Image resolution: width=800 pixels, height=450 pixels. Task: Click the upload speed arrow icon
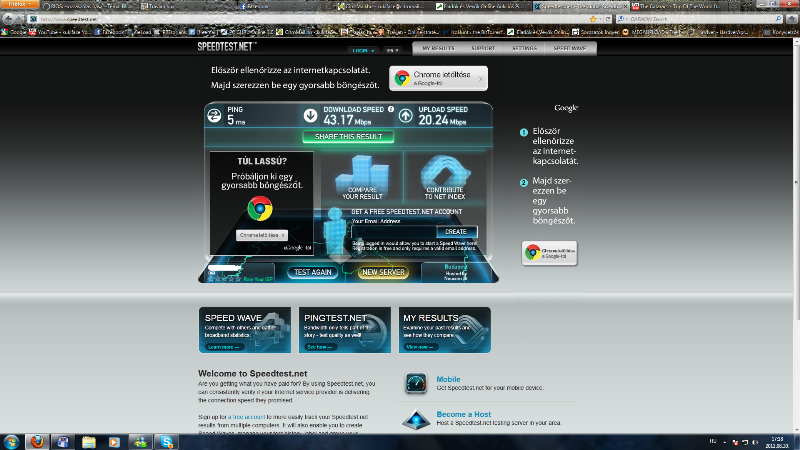pyautogui.click(x=406, y=116)
